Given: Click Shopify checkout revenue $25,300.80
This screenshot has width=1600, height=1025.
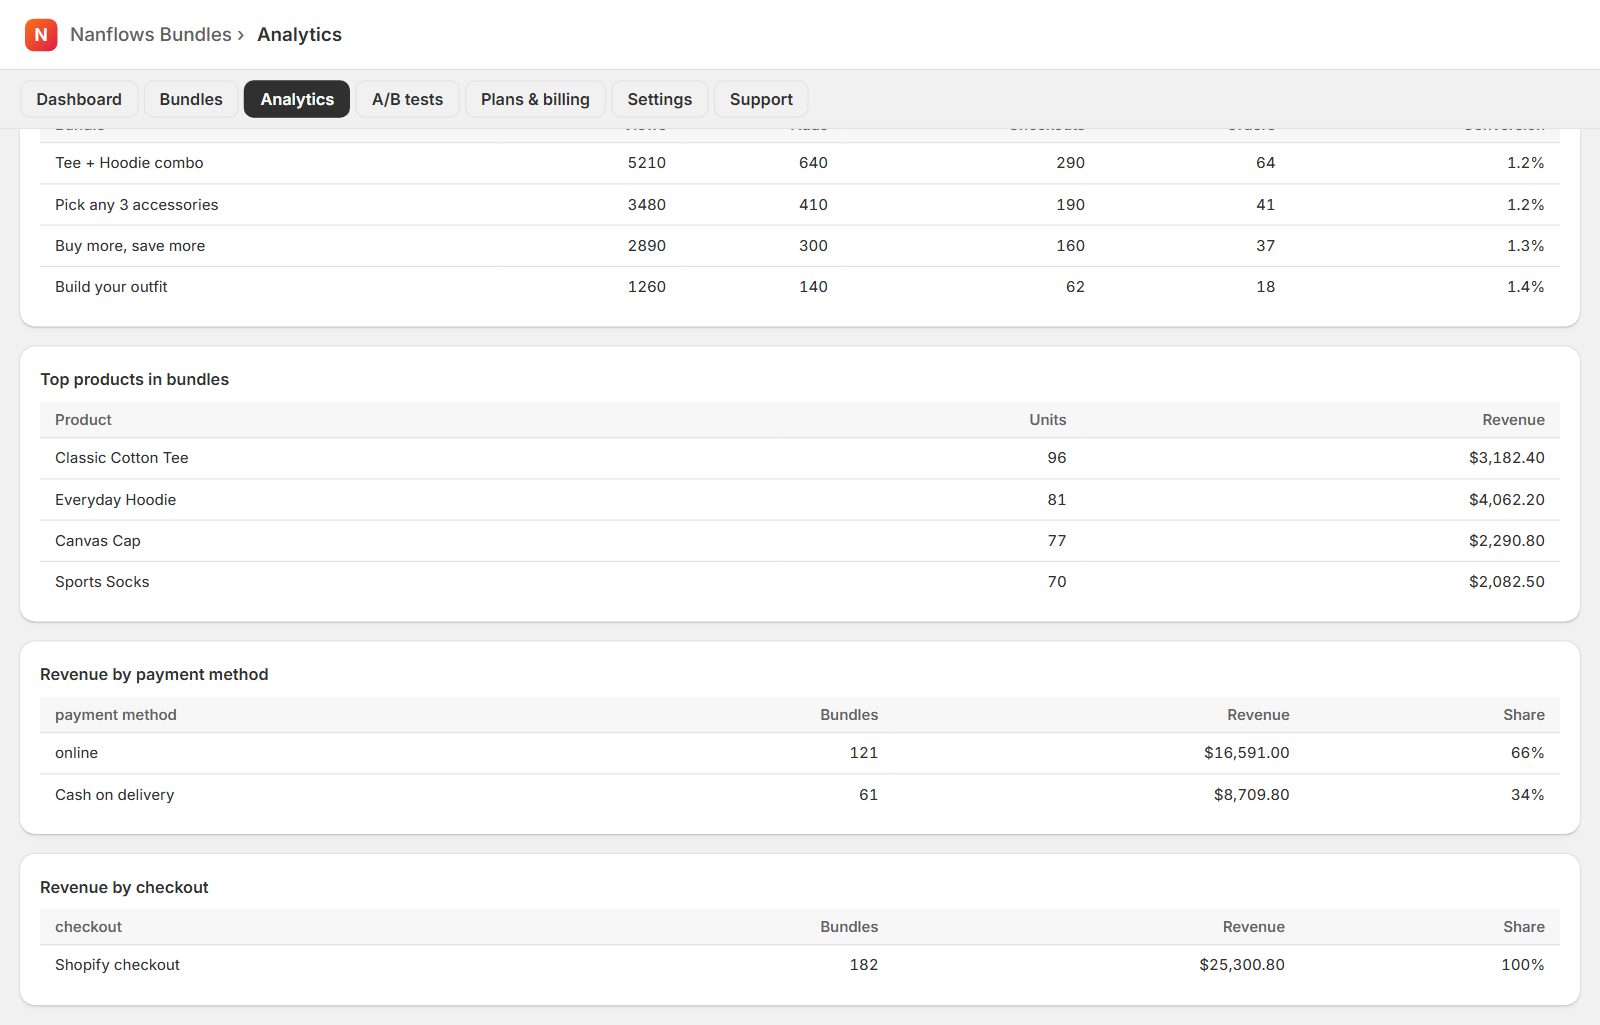Looking at the screenshot, I should tap(1242, 965).
